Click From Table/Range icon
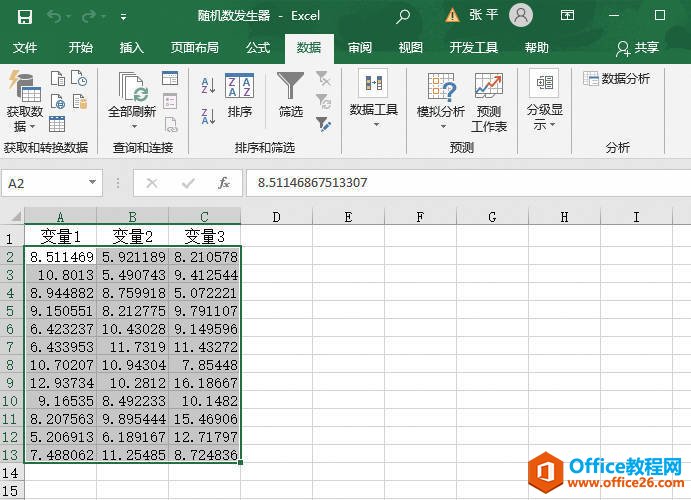 (57, 124)
